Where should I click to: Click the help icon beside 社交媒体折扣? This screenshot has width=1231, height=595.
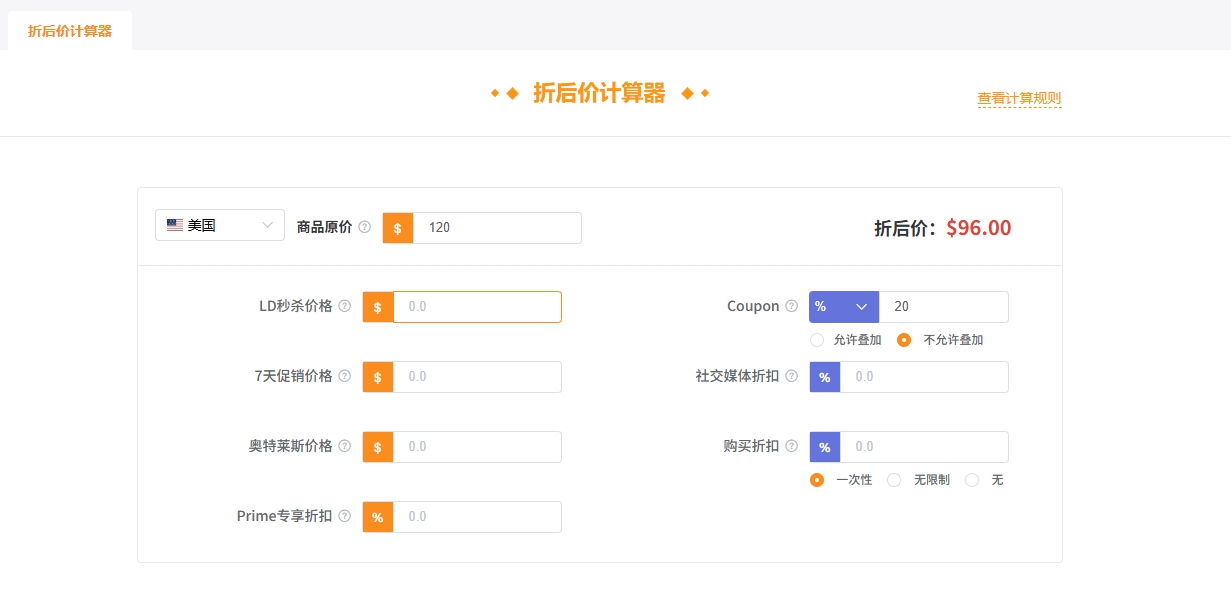(792, 376)
